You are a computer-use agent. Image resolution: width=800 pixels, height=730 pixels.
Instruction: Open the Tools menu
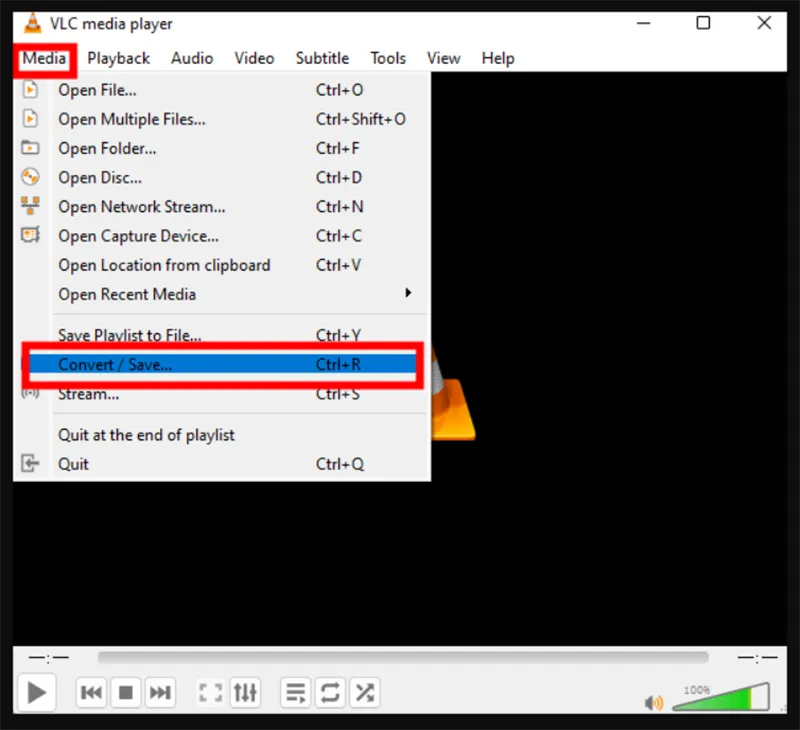click(x=388, y=58)
